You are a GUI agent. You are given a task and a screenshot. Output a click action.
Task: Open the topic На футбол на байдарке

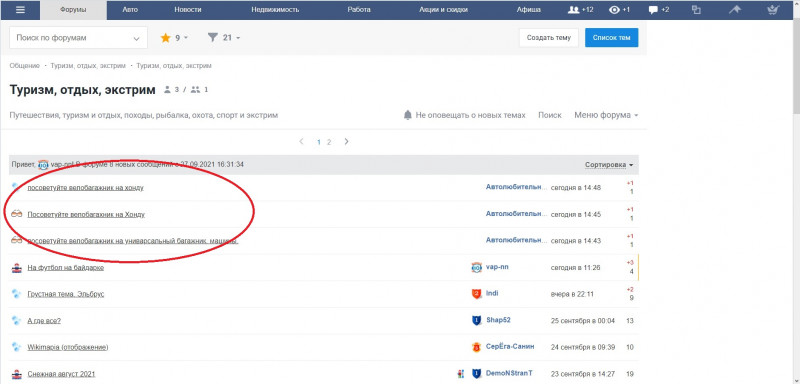point(66,268)
